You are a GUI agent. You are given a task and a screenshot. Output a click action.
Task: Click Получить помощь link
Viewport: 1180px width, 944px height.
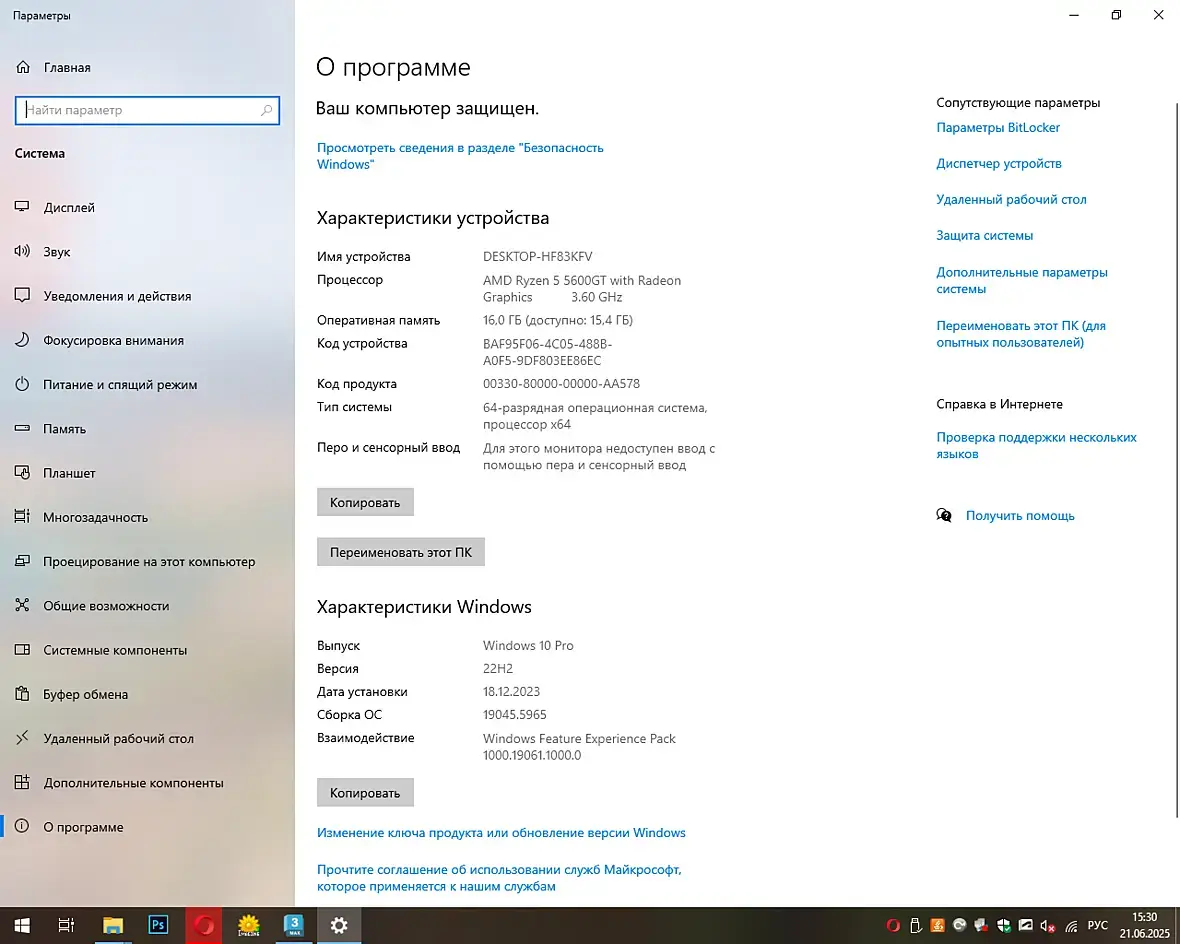(1020, 516)
